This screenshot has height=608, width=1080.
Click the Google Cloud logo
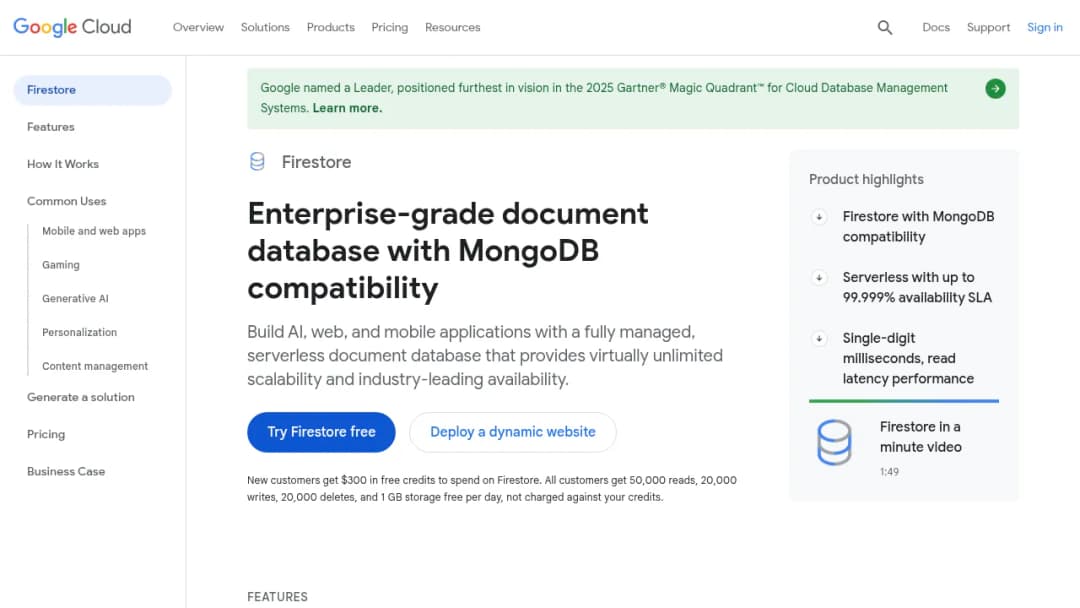(72, 27)
